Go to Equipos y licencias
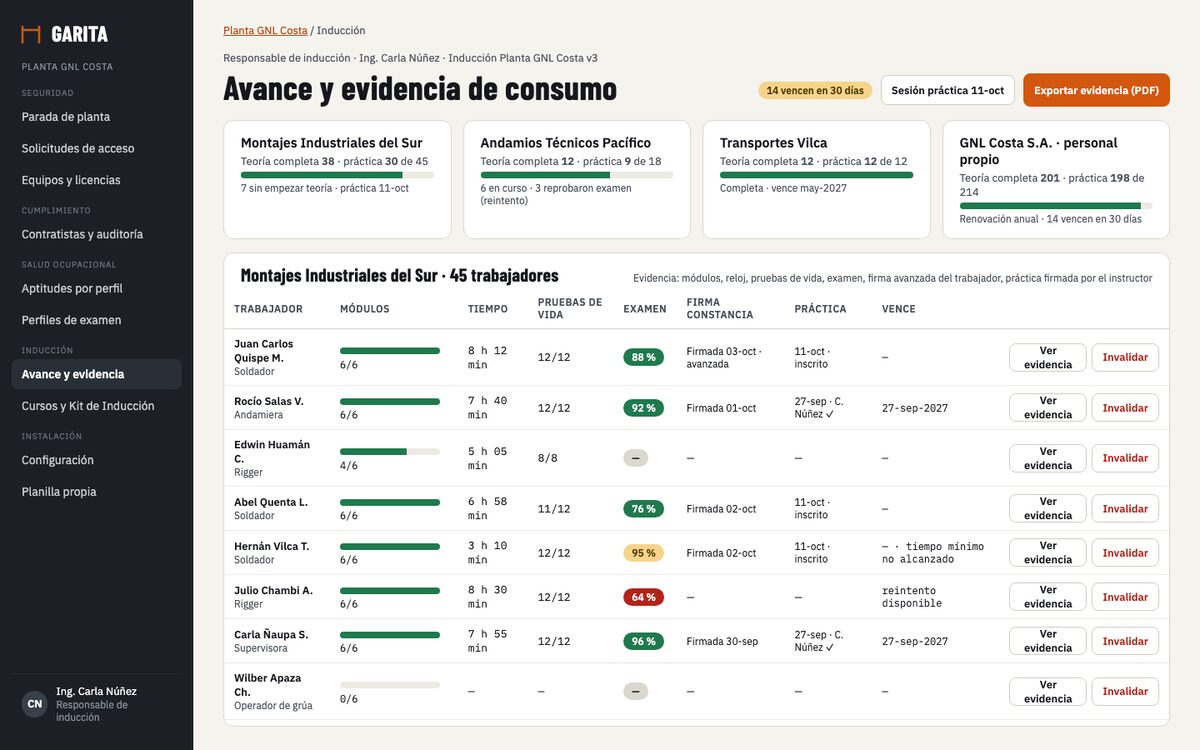Screen dimensions: 1200x750 (96, 181)
